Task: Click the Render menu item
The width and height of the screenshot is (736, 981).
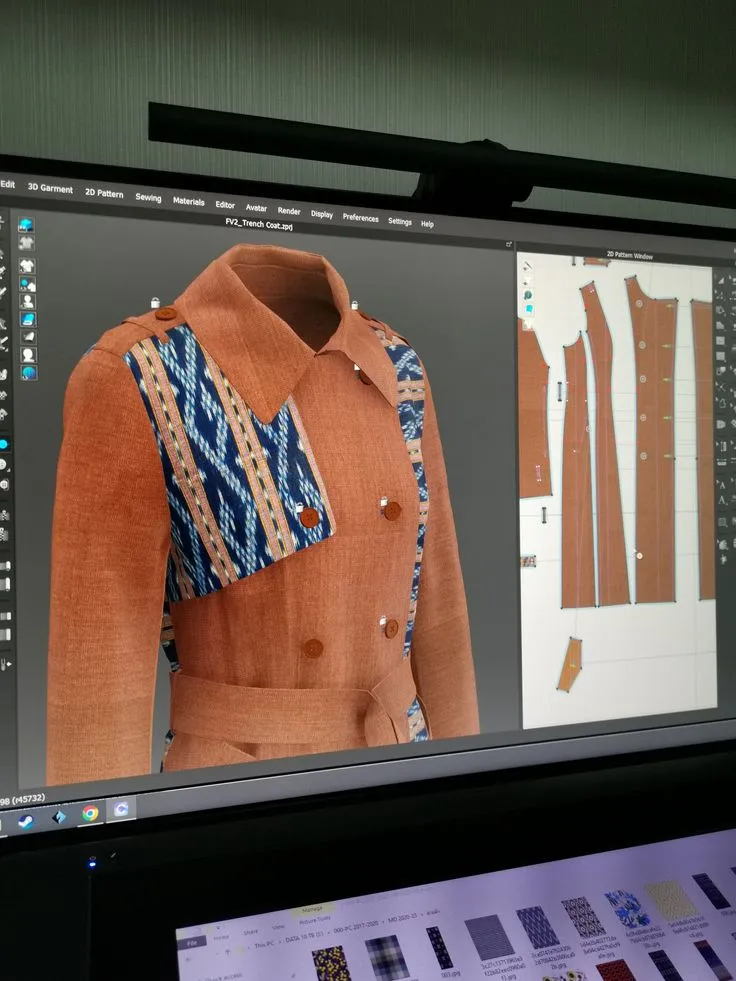Action: tap(289, 211)
